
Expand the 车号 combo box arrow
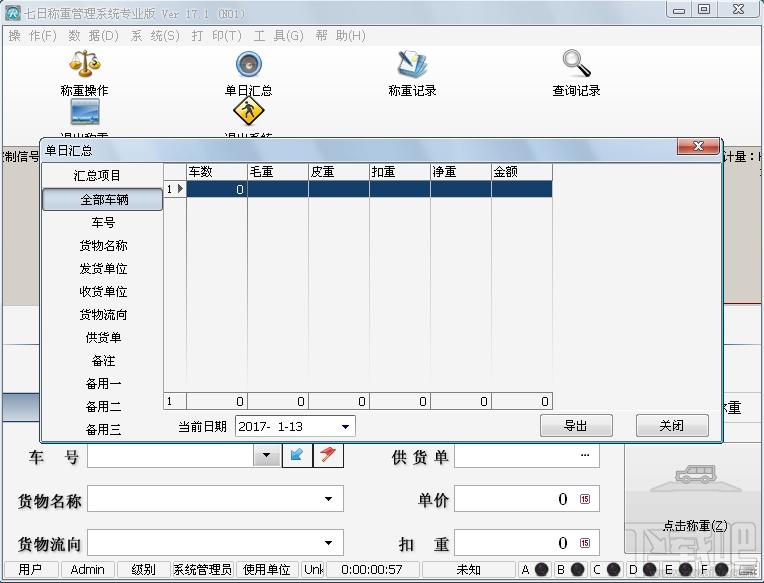pos(267,456)
